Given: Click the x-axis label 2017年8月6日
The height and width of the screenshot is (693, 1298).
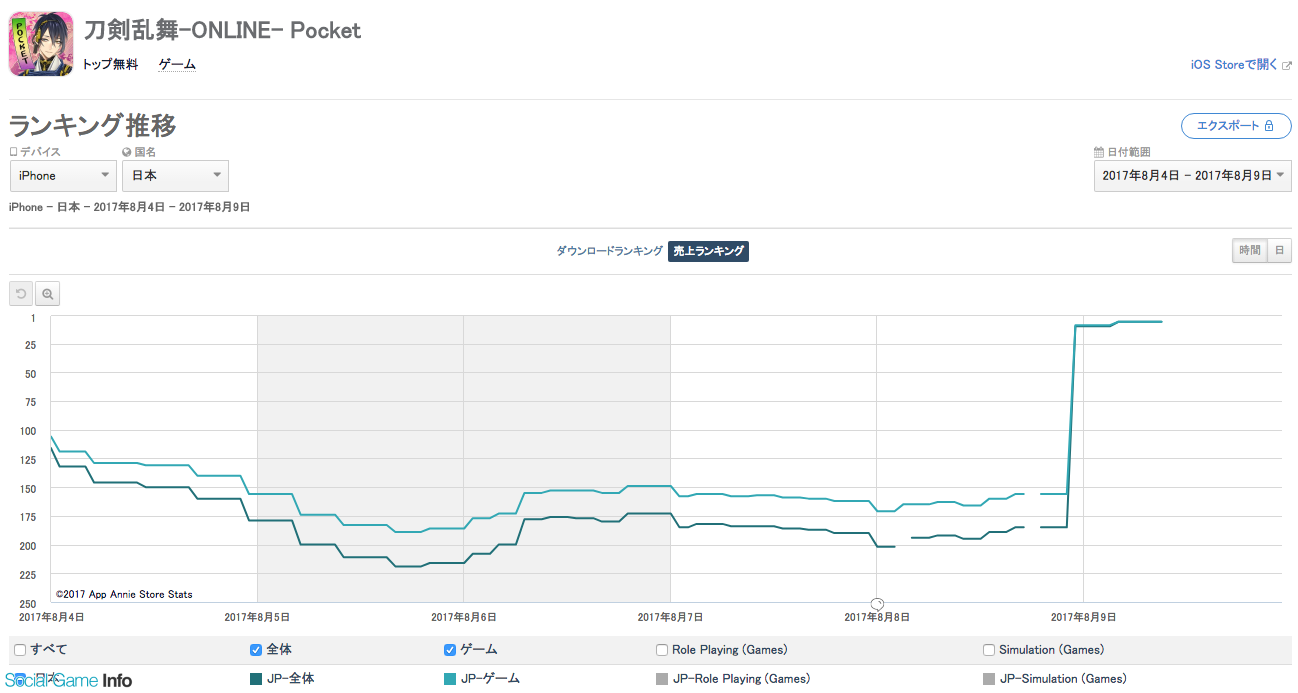Looking at the screenshot, I should tap(463, 617).
